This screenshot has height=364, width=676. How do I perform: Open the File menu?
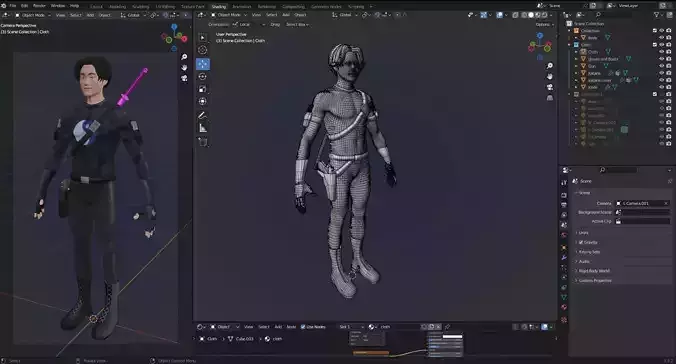click(13, 6)
